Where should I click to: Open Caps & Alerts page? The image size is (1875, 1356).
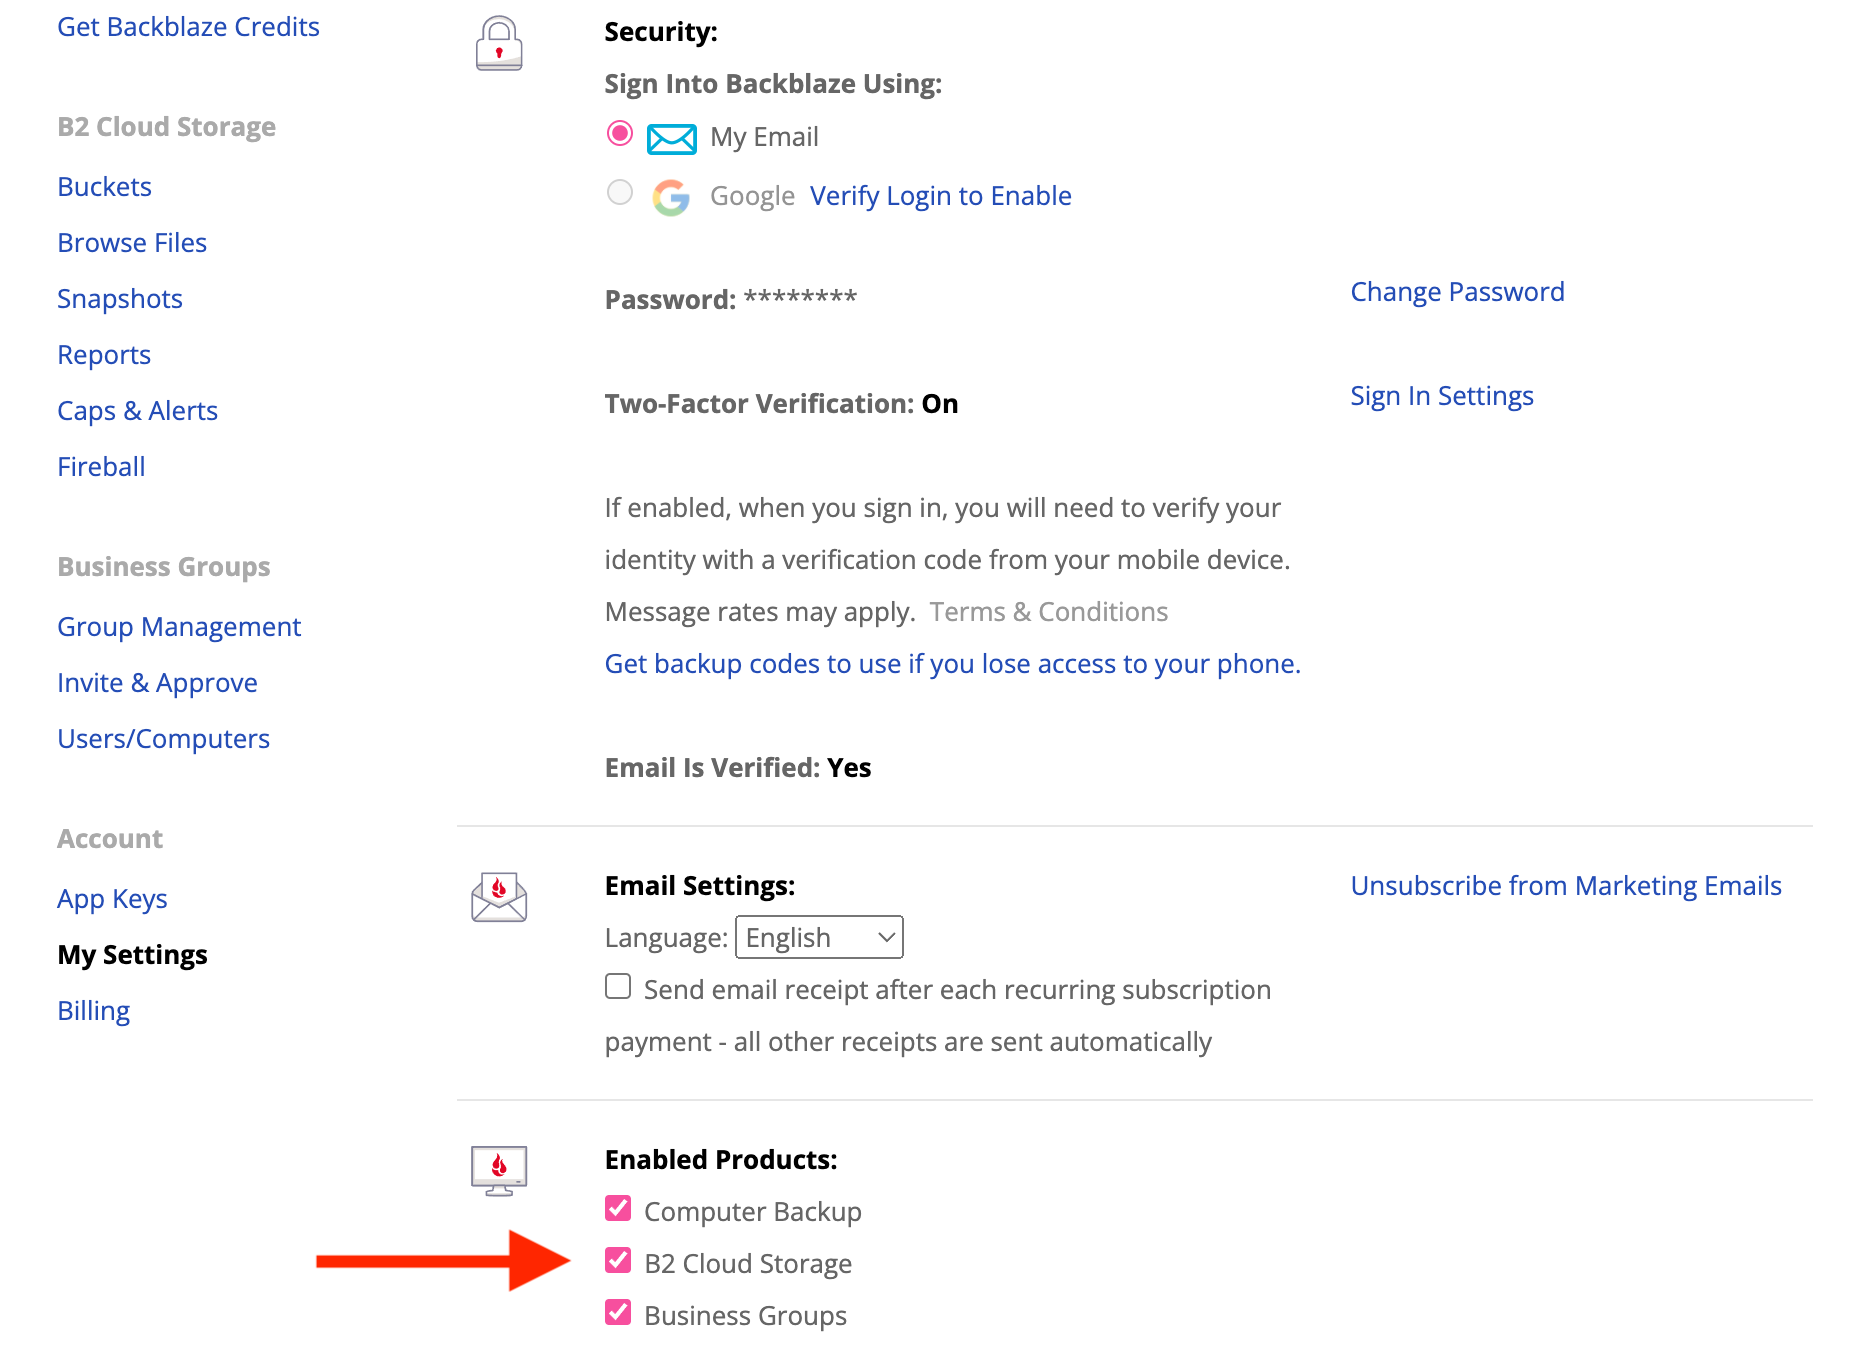point(137,411)
